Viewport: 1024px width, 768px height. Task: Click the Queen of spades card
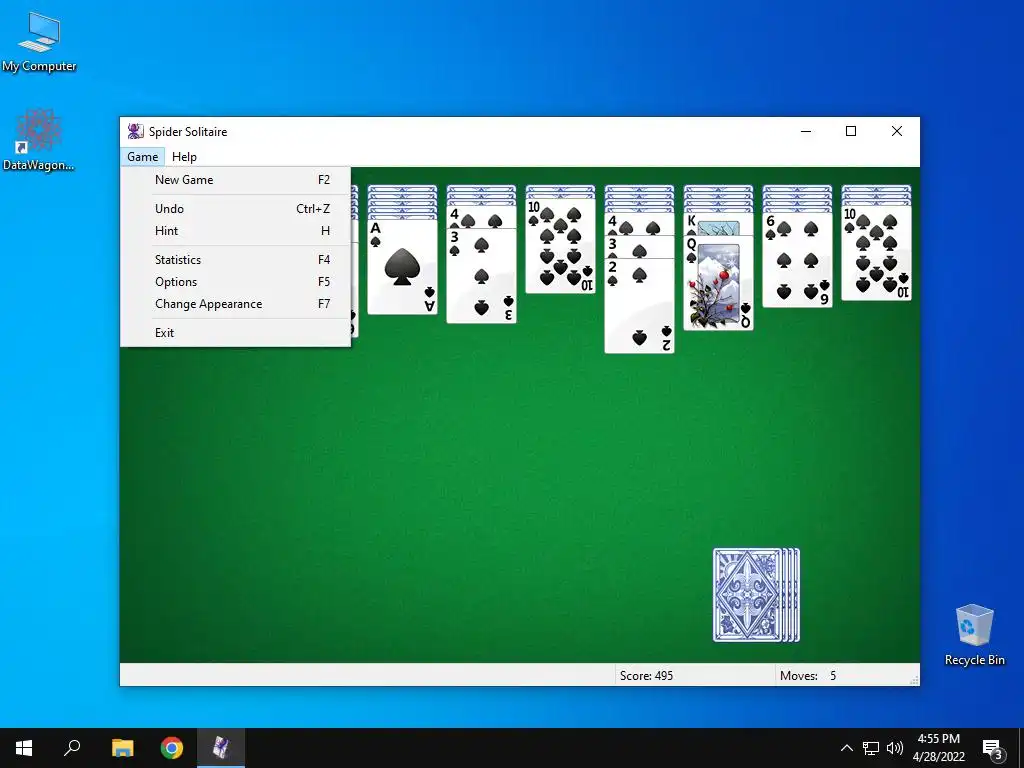718,283
